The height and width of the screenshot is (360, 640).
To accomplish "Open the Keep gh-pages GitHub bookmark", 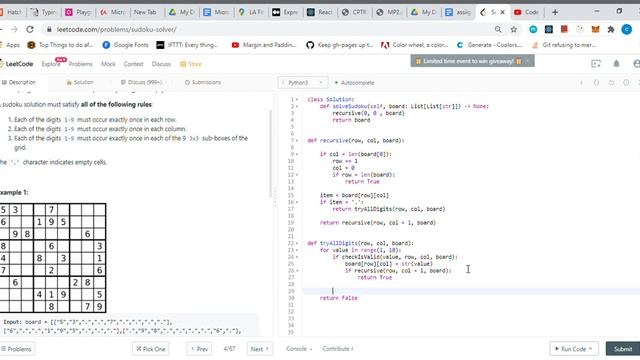I will [340, 45].
